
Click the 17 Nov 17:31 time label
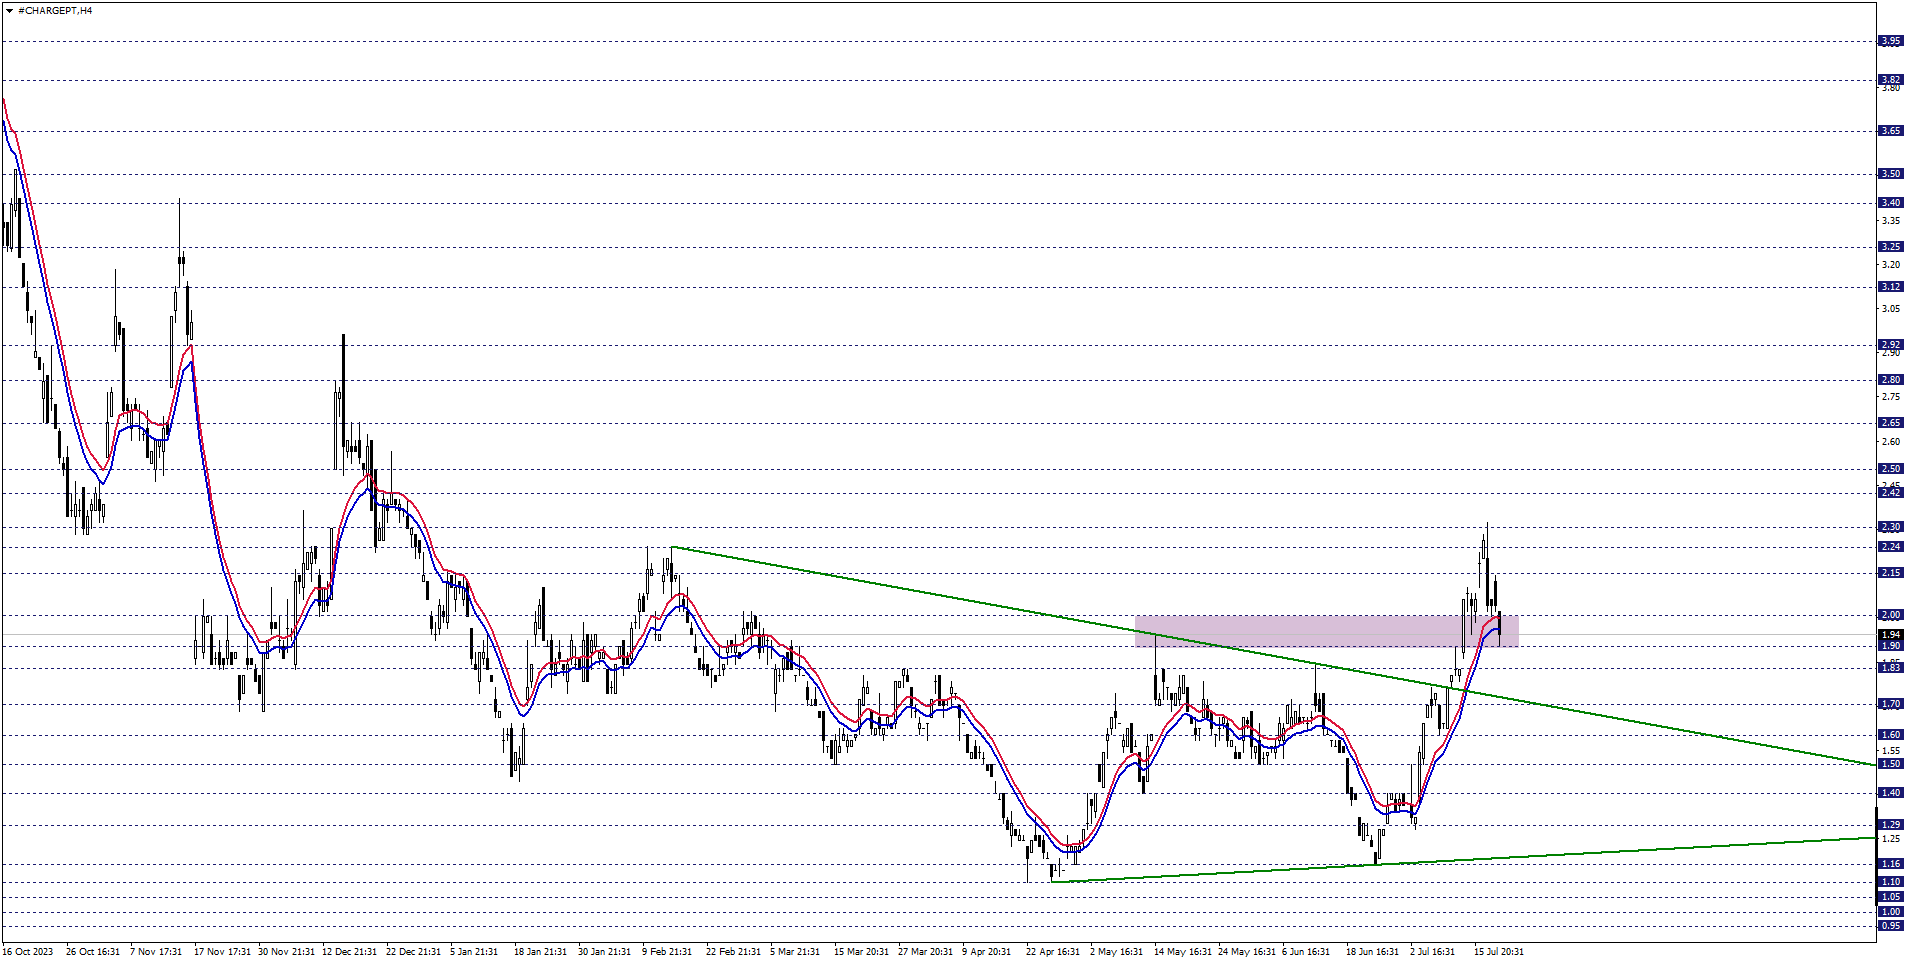point(222,952)
